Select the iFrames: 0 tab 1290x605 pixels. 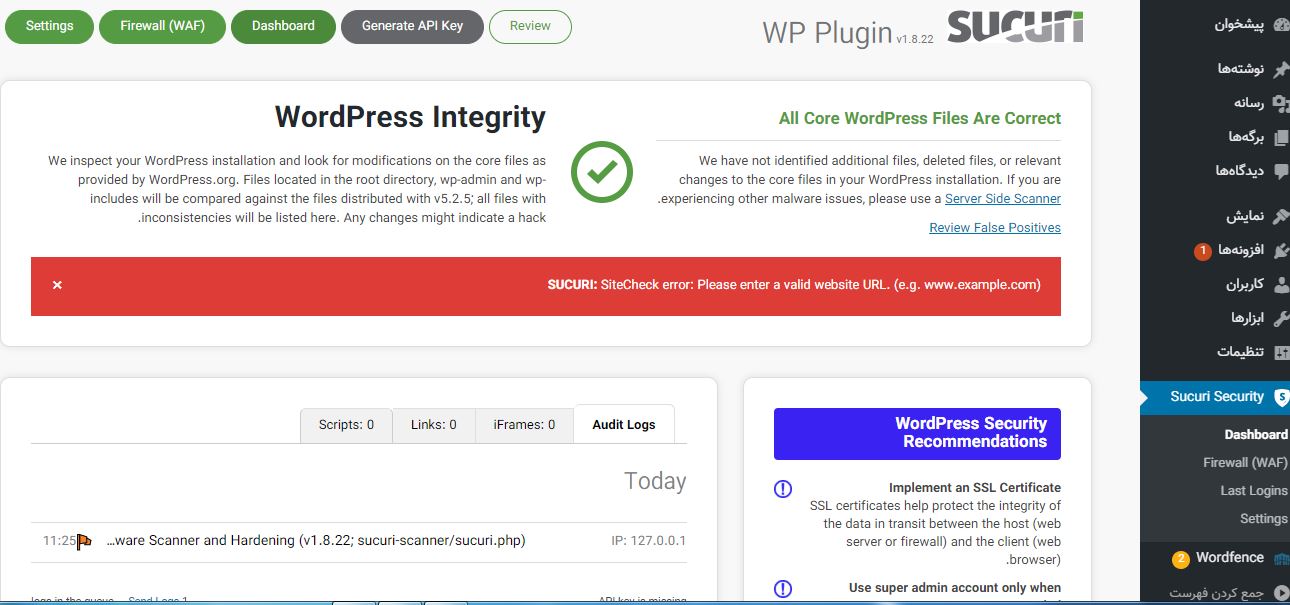(x=524, y=425)
